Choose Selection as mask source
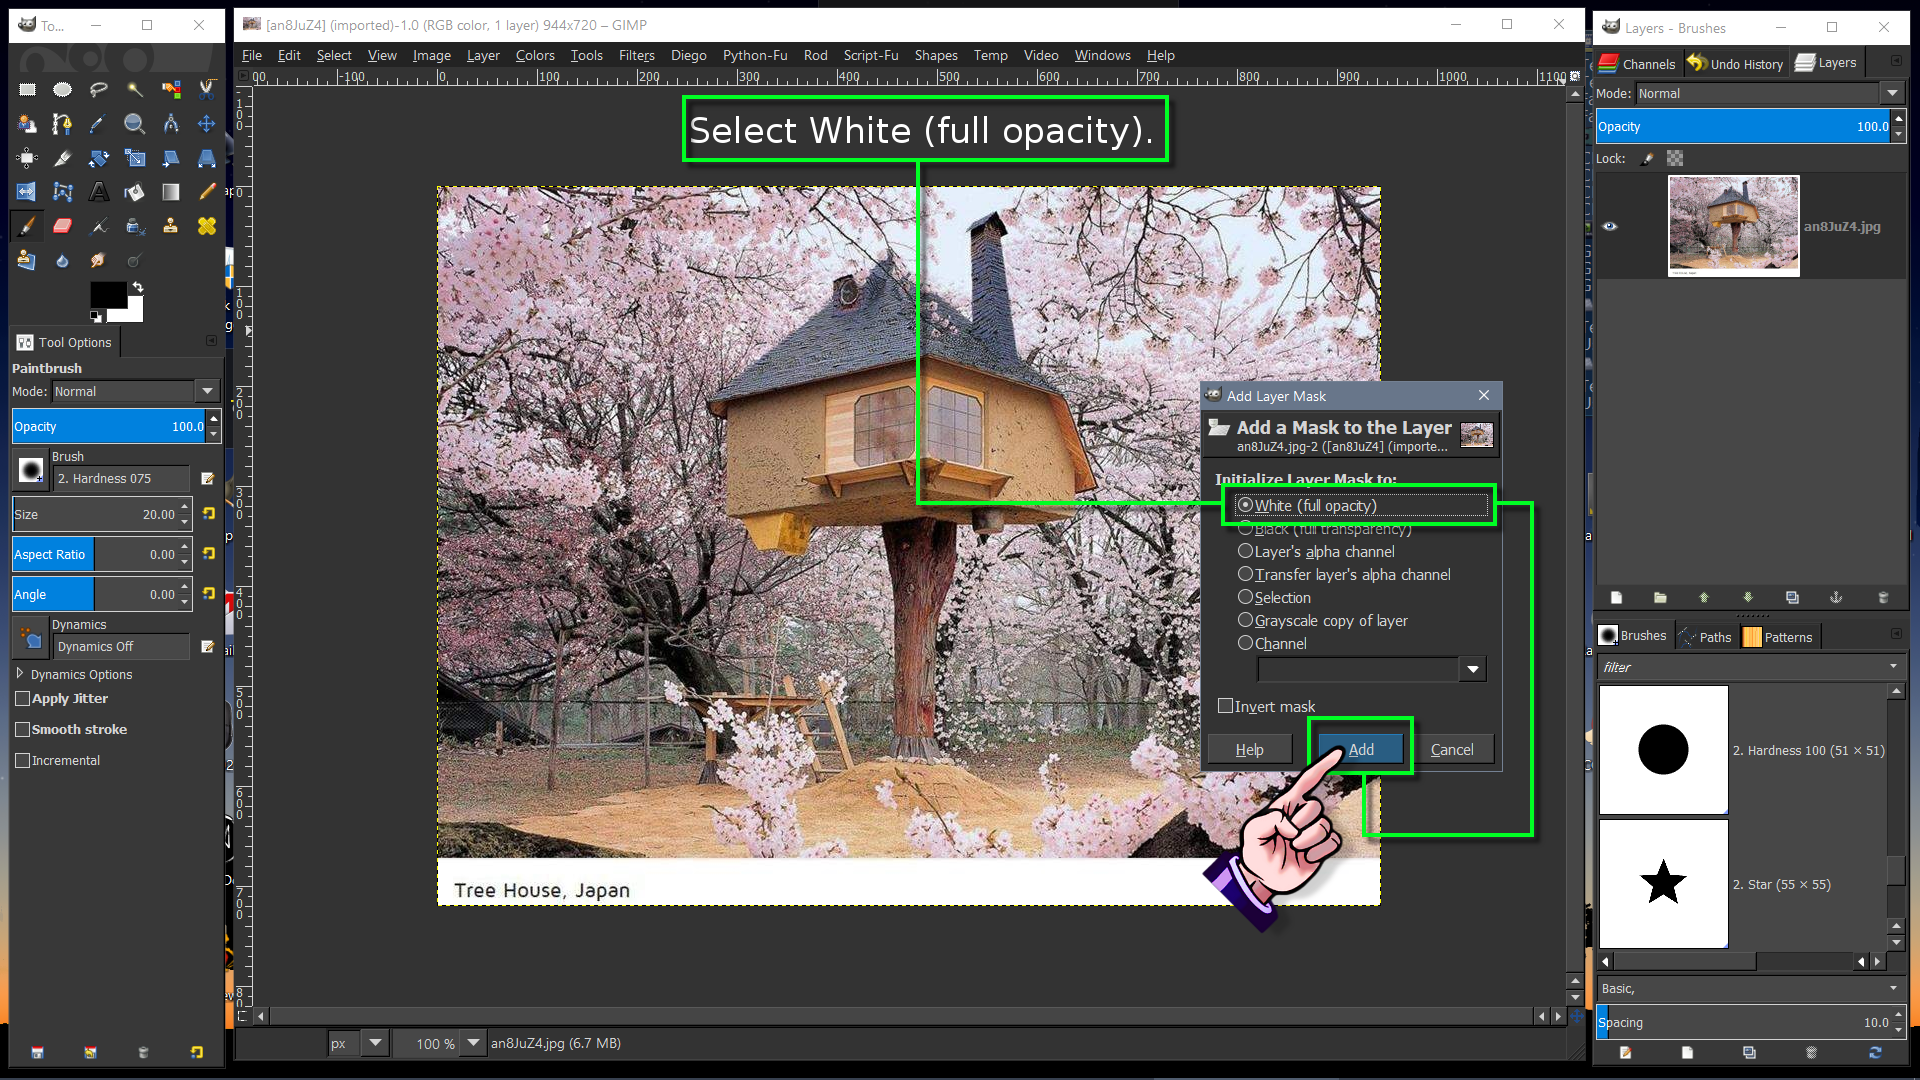Viewport: 1920px width, 1080px height. tap(1274, 598)
